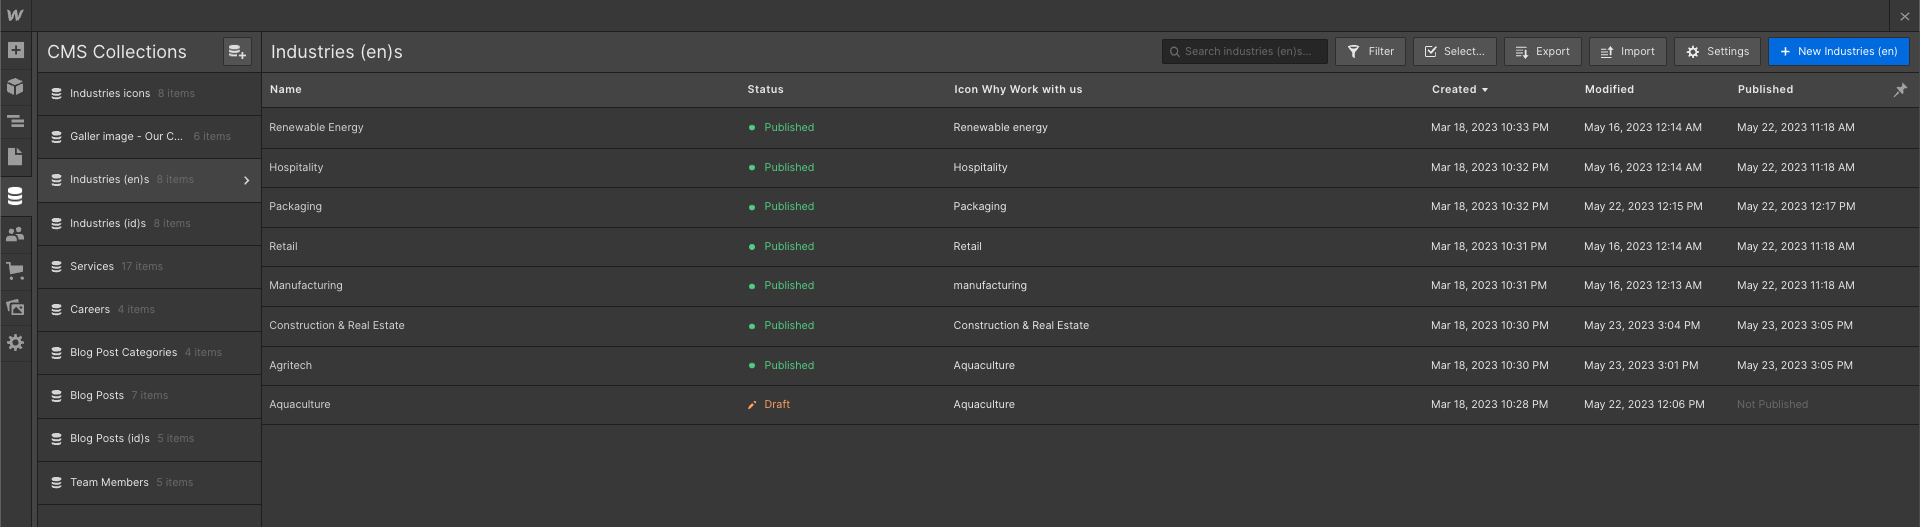Expand the Industries (en)s collection chevron

click(x=246, y=181)
